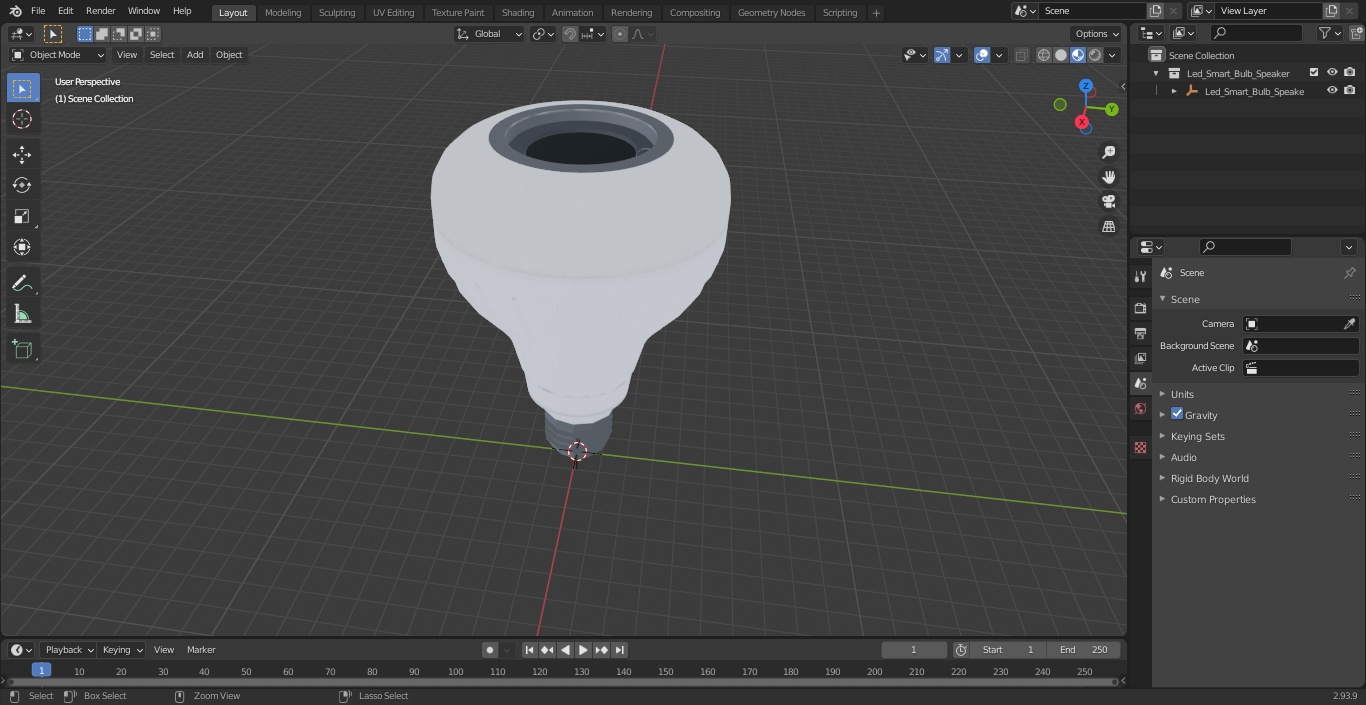Hide the Led_Smart_Bulb_Speake object with the eye
This screenshot has width=1366, height=705.
coord(1332,91)
